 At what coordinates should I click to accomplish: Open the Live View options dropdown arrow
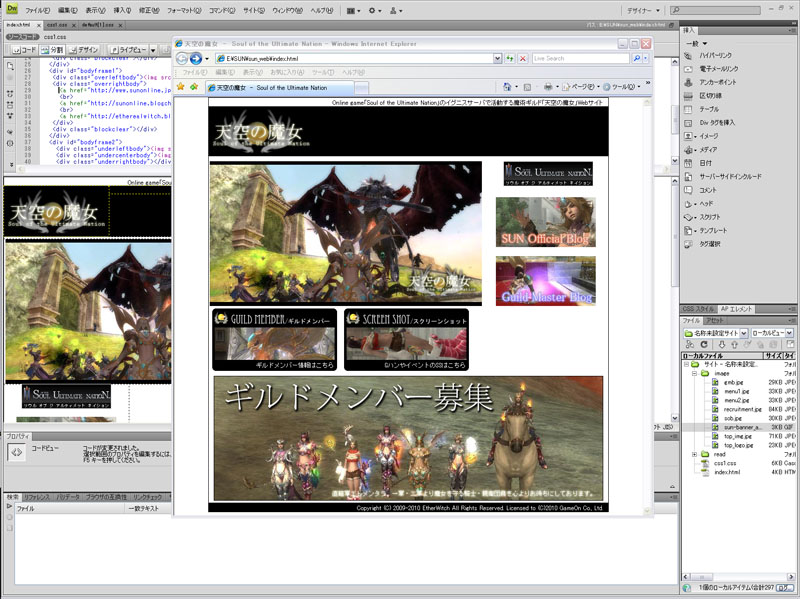(153, 51)
